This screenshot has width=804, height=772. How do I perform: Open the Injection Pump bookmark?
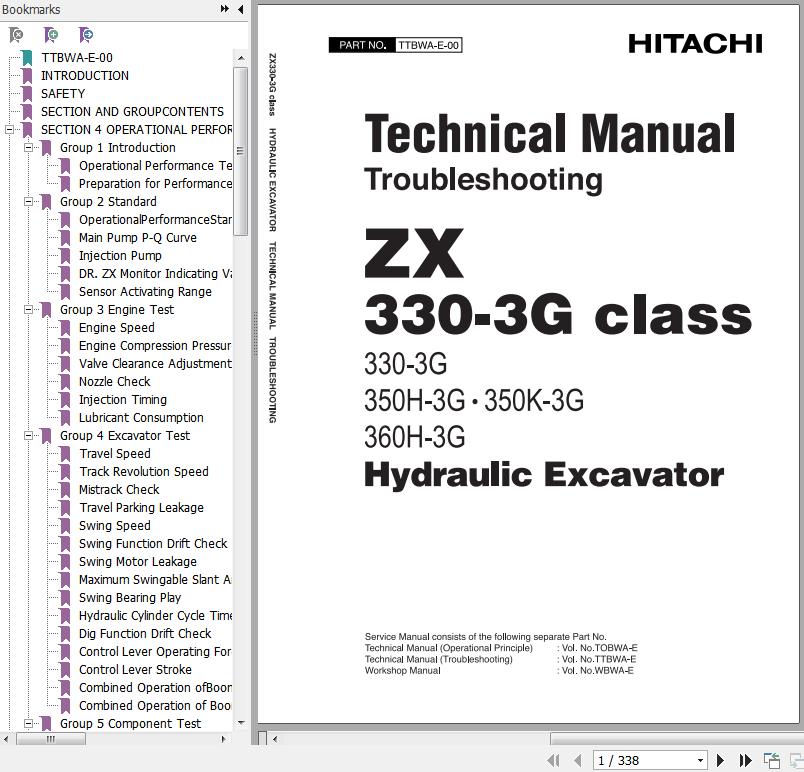pos(120,255)
